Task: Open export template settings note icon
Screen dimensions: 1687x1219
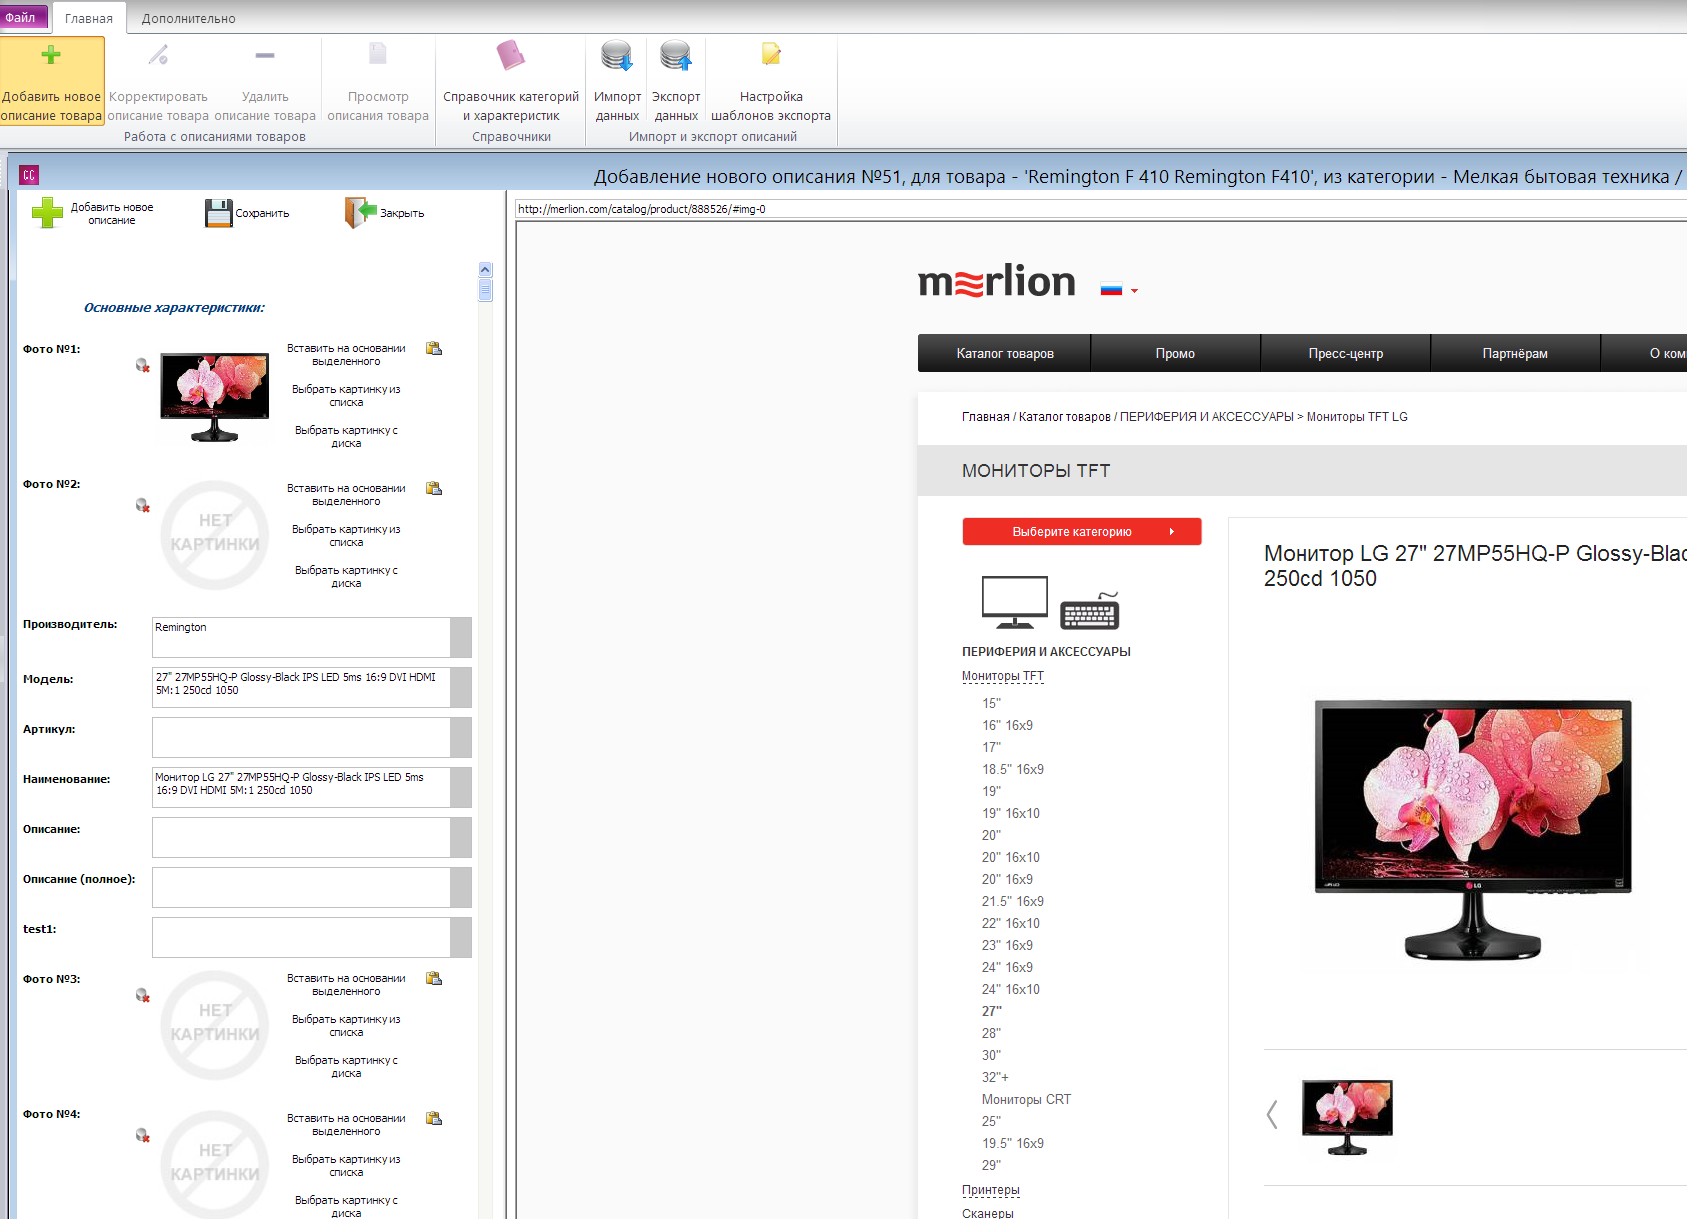Action: (x=771, y=54)
